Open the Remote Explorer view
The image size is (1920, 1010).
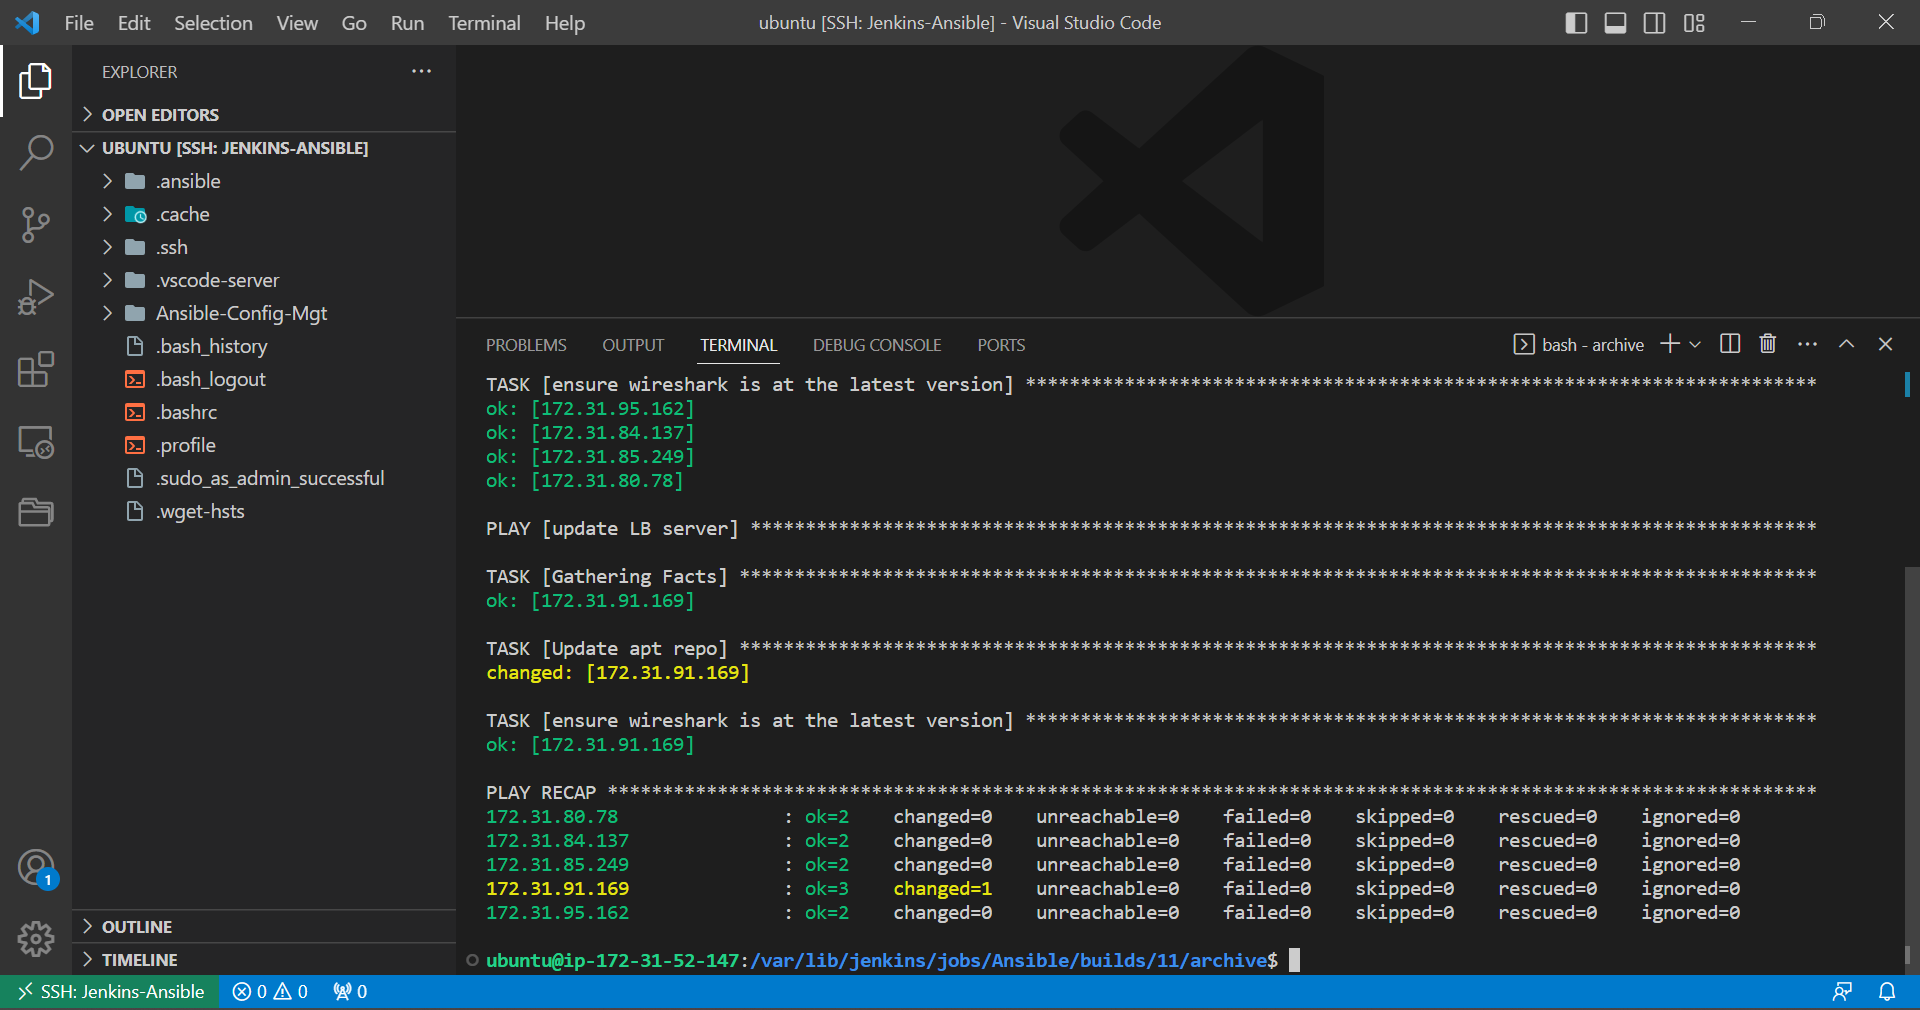(x=36, y=442)
